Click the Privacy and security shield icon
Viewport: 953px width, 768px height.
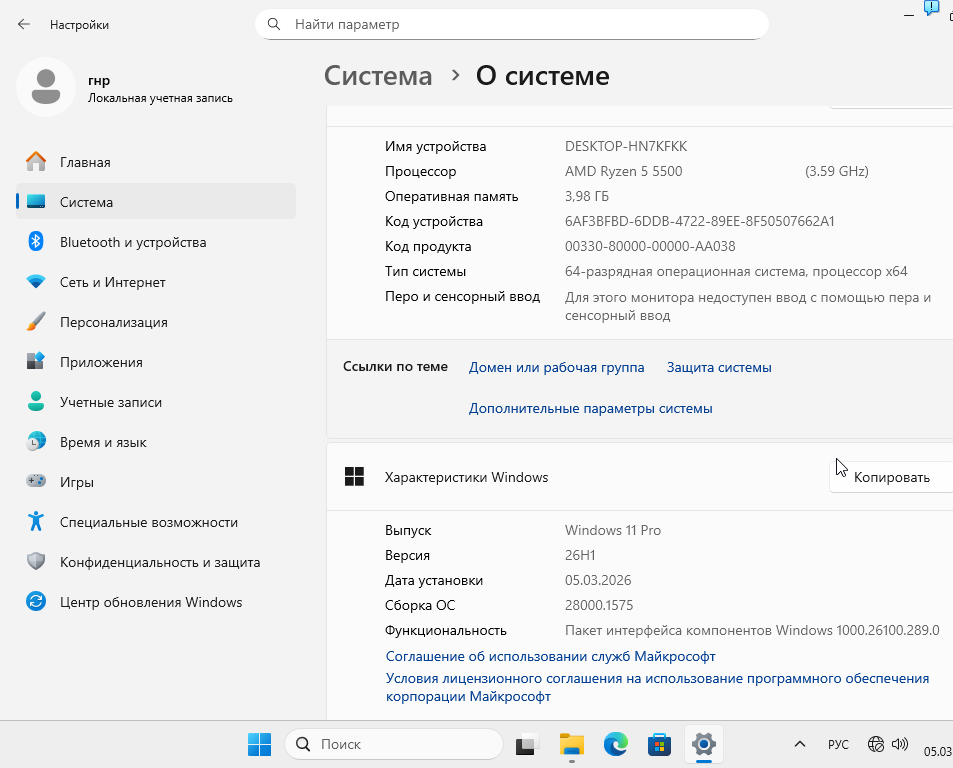[x=36, y=562]
